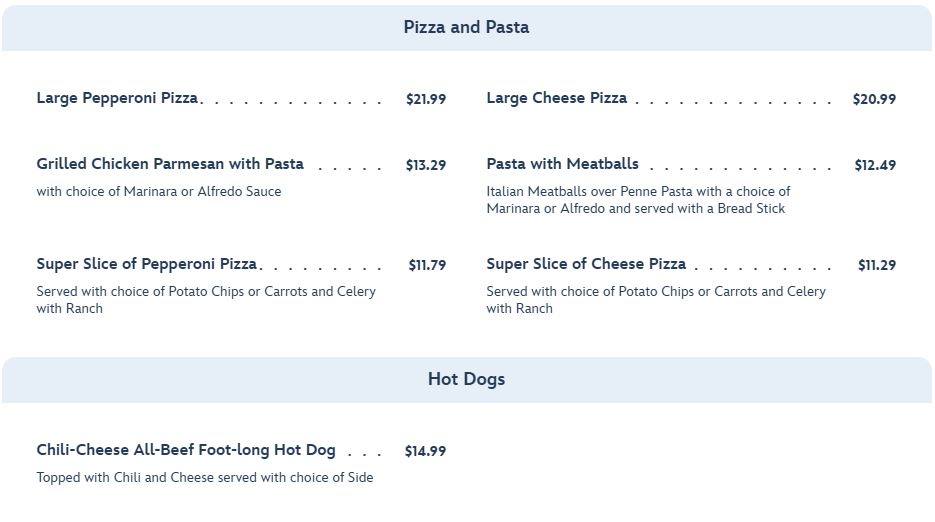Click the side description under Super Slice of Cheese Pizza
935x522 pixels.
click(x=656, y=300)
